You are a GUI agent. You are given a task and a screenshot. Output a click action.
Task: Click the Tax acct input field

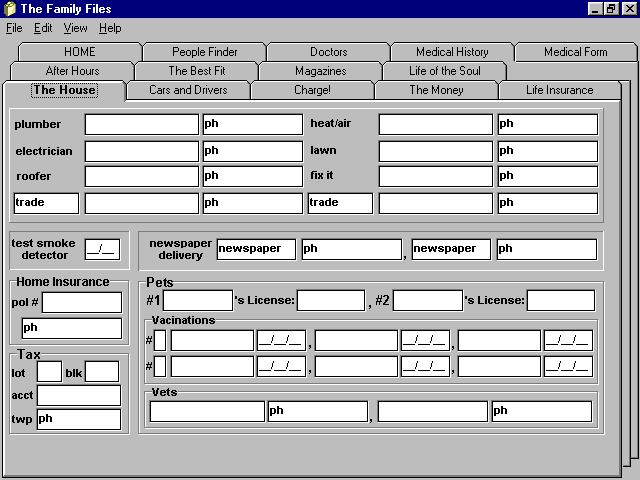(x=78, y=395)
